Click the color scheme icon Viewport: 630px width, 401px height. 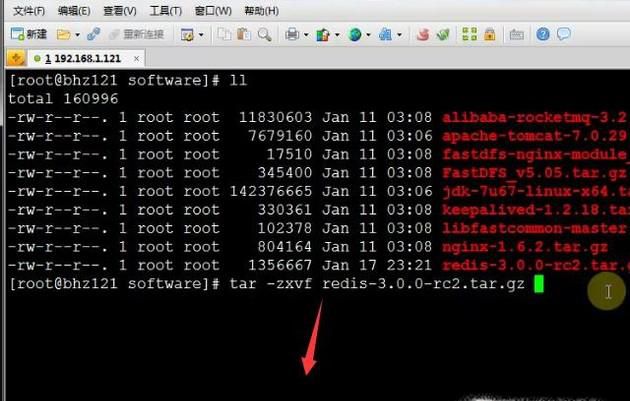click(x=323, y=35)
